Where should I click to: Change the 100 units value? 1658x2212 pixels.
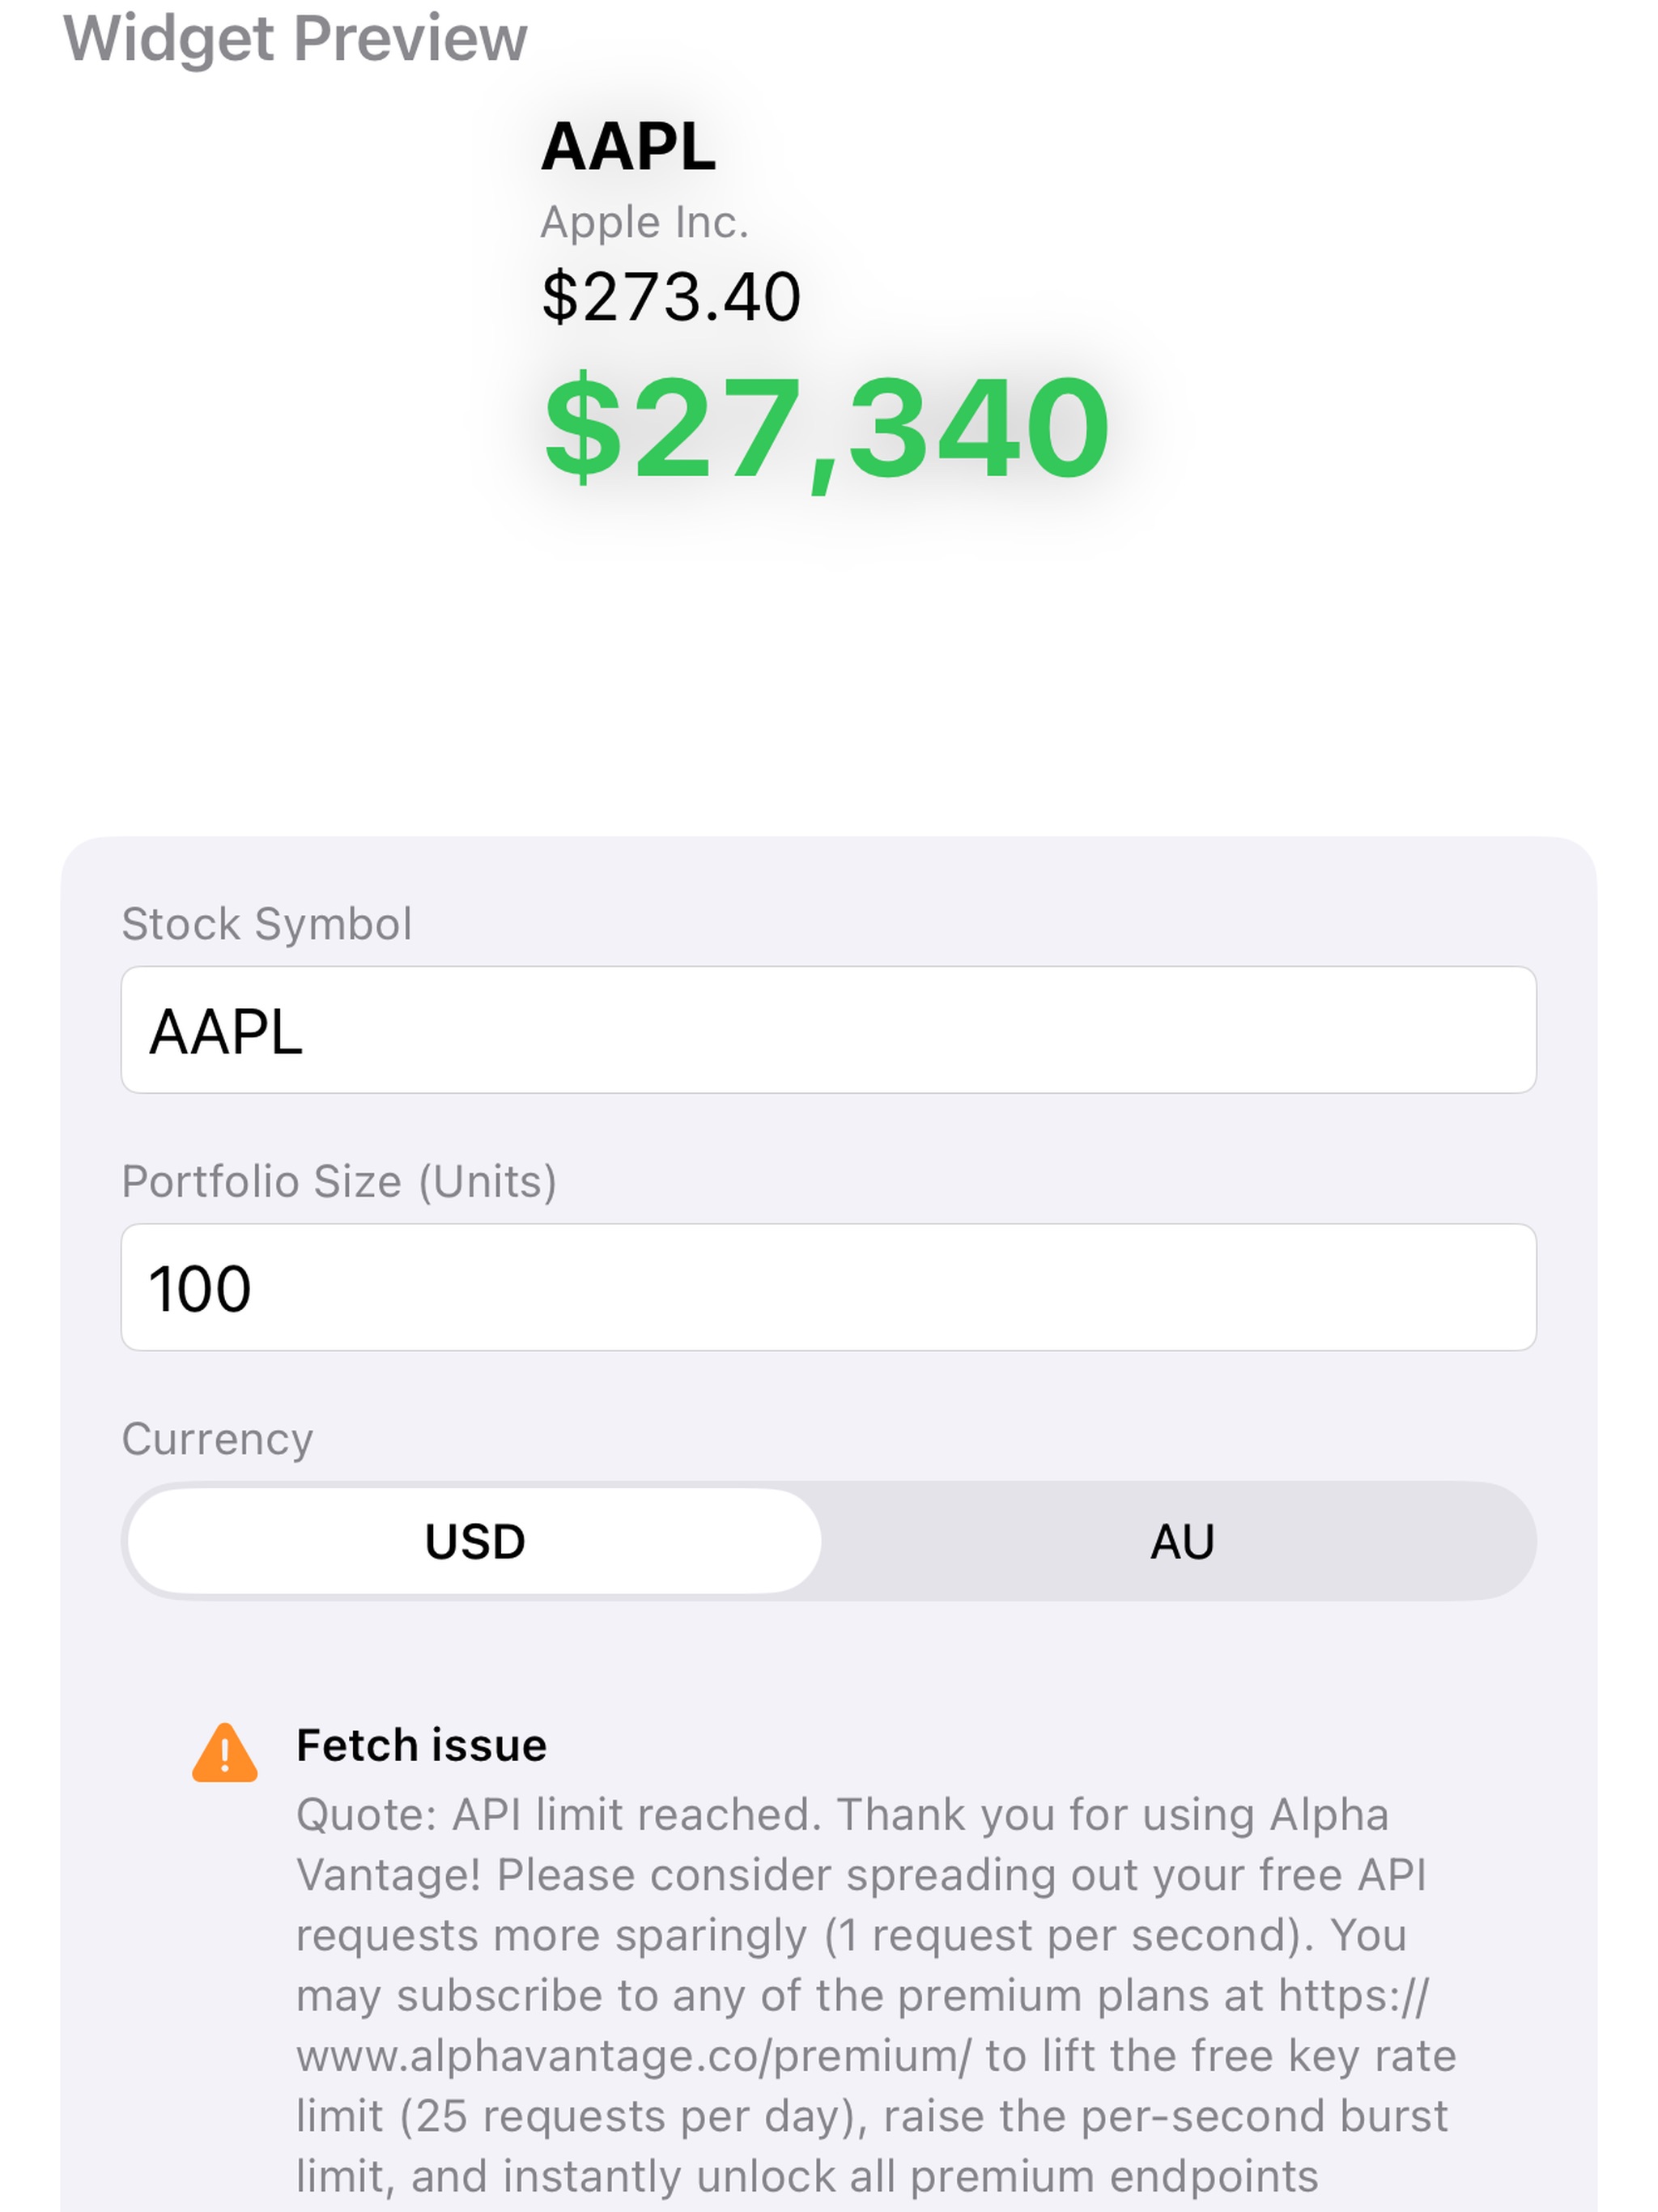[200, 1288]
